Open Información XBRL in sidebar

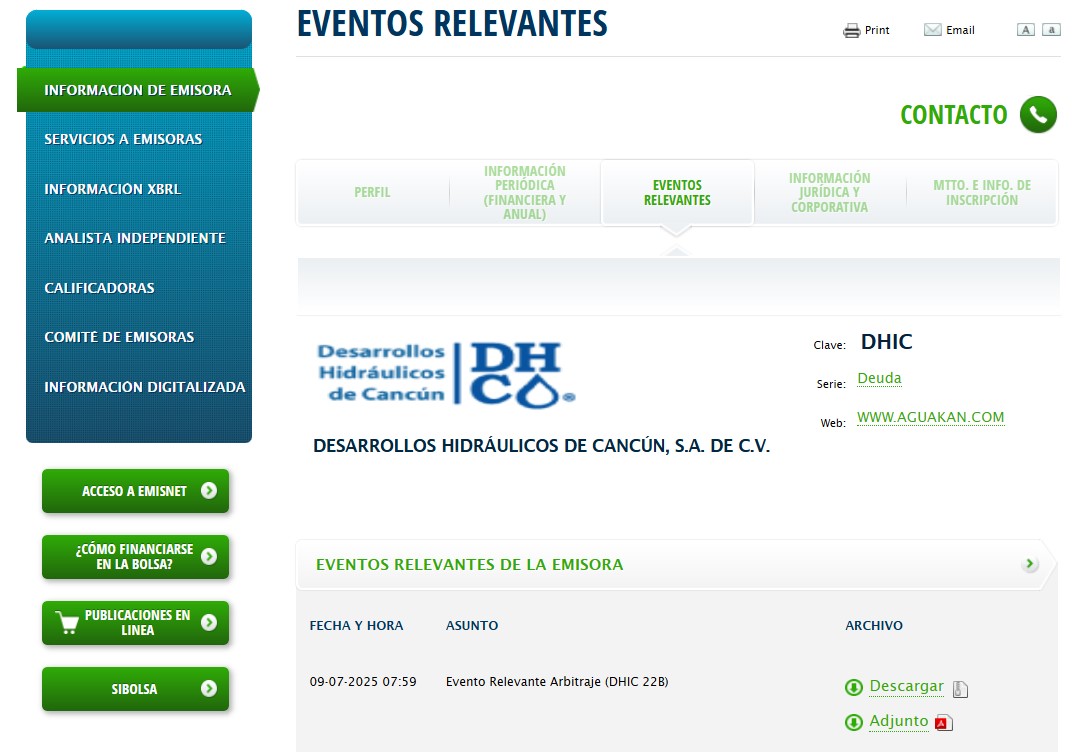[113, 189]
